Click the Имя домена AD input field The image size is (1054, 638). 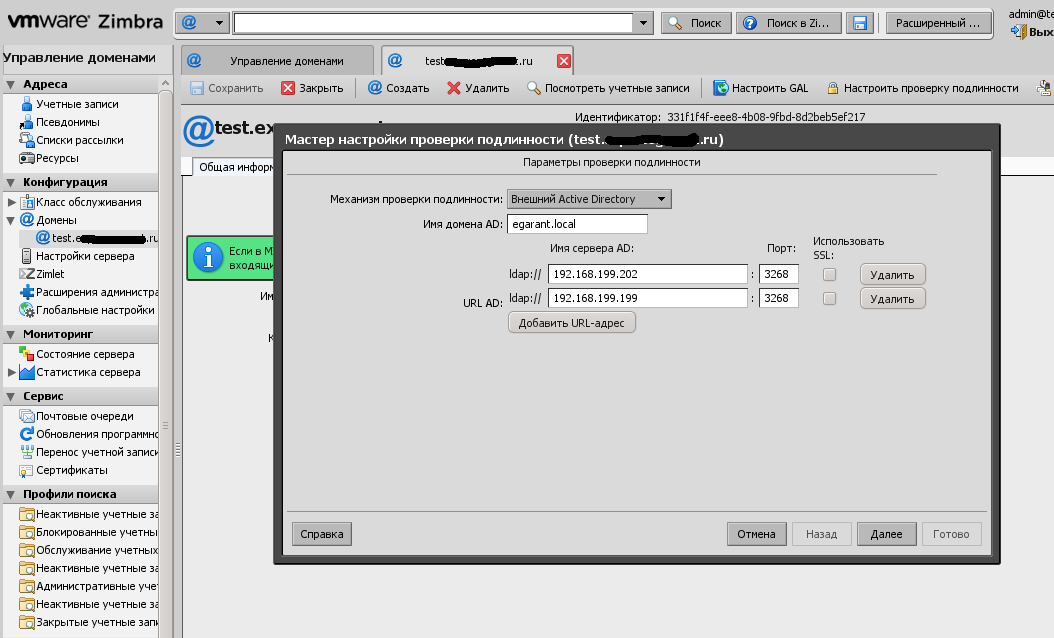pyautogui.click(x=577, y=224)
